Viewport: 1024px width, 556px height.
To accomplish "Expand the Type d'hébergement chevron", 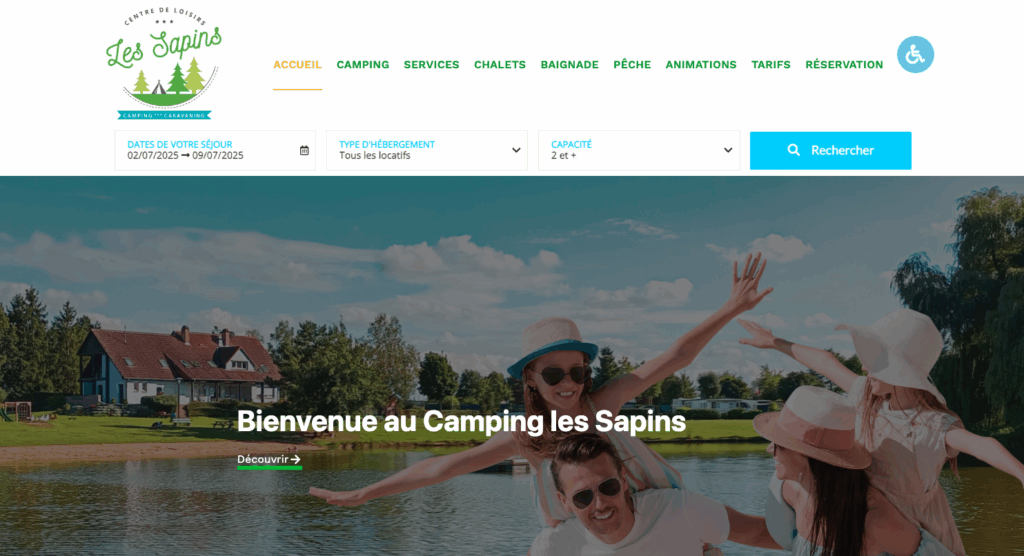I will pos(516,150).
